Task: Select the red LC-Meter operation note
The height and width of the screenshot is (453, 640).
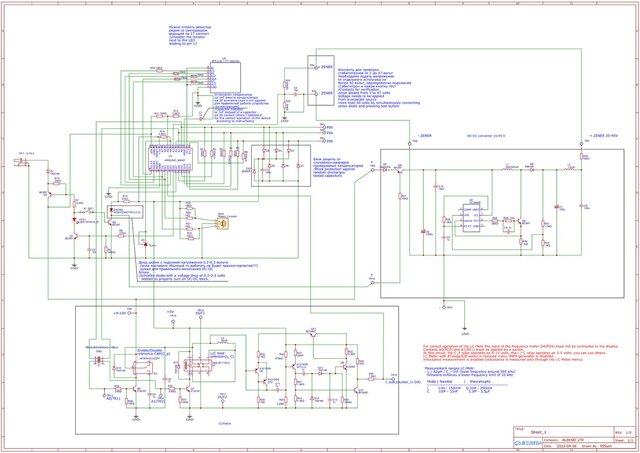Action: (x=521, y=353)
